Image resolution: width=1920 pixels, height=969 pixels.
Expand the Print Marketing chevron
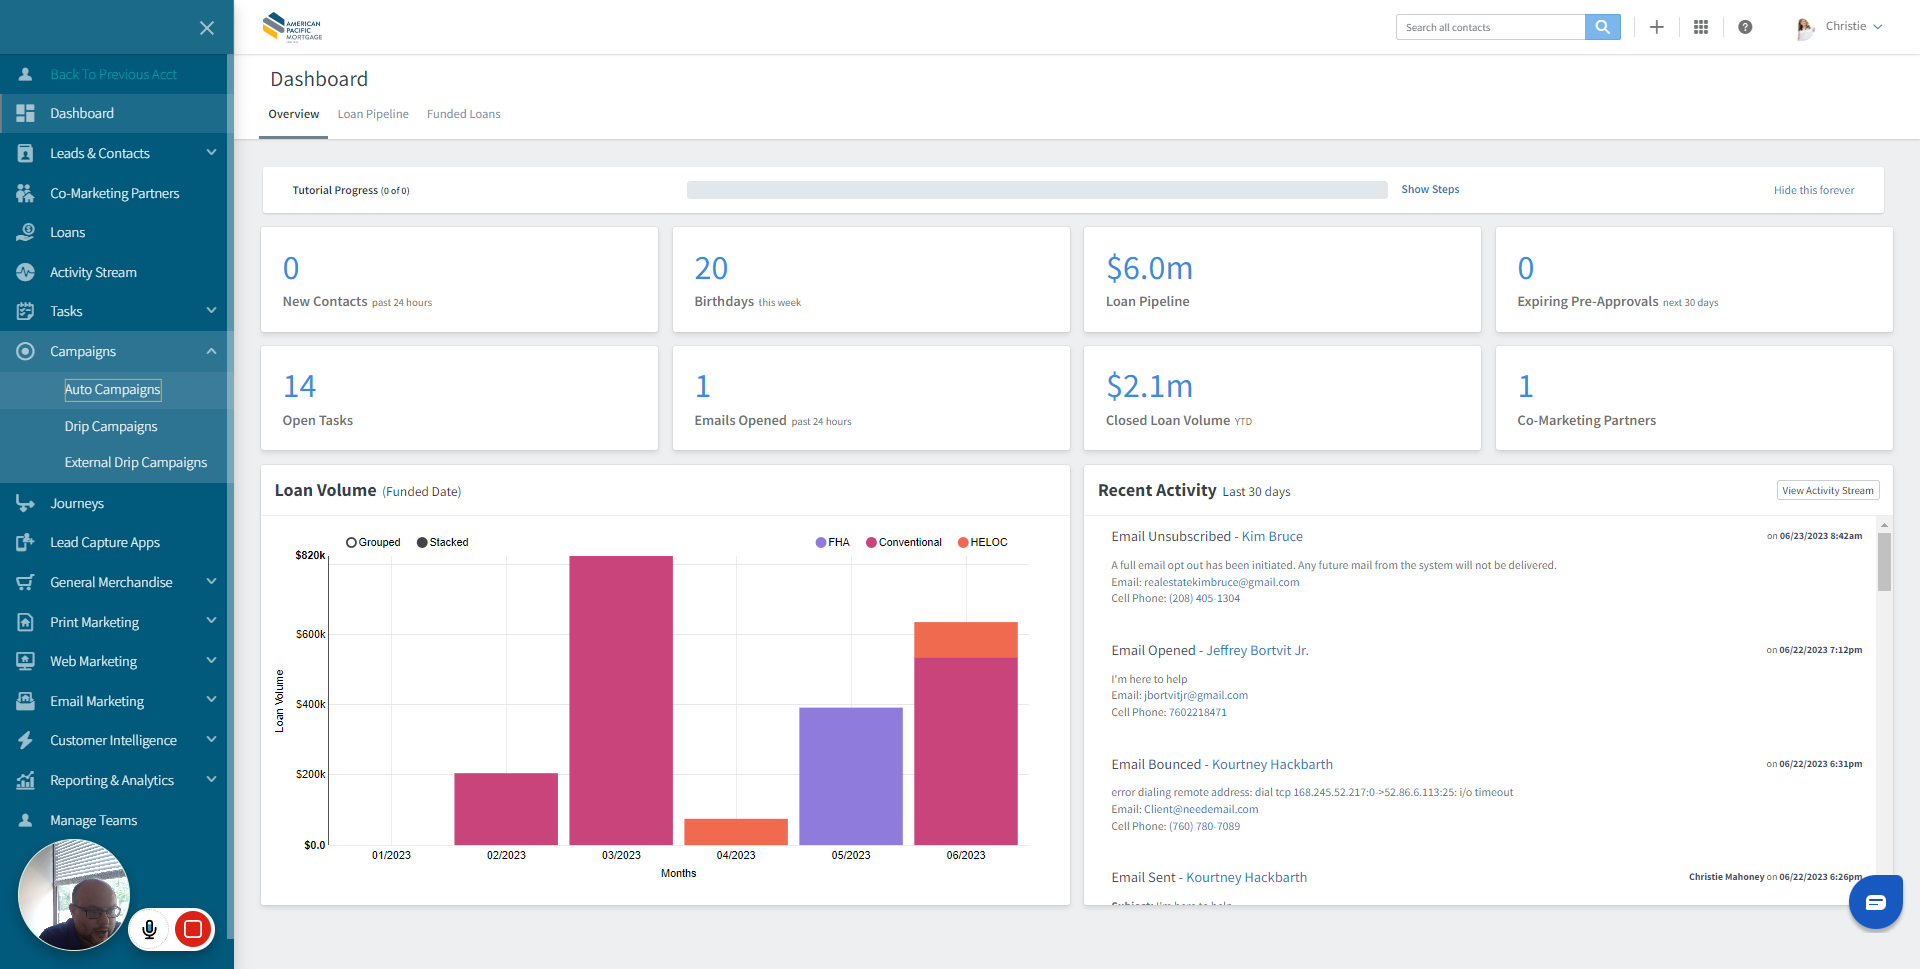pos(211,621)
